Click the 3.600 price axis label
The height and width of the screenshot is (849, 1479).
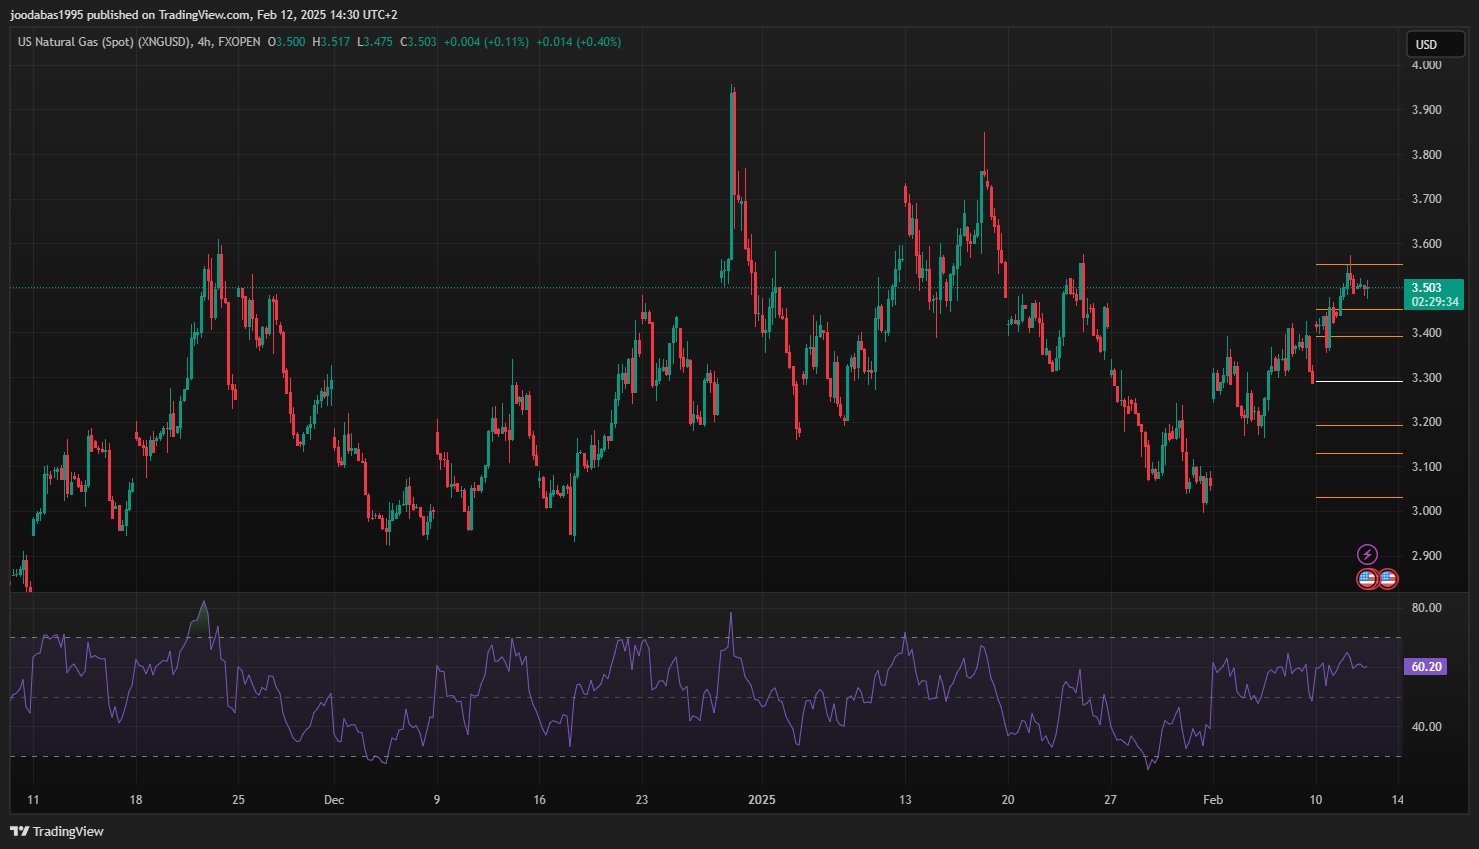(1426, 244)
